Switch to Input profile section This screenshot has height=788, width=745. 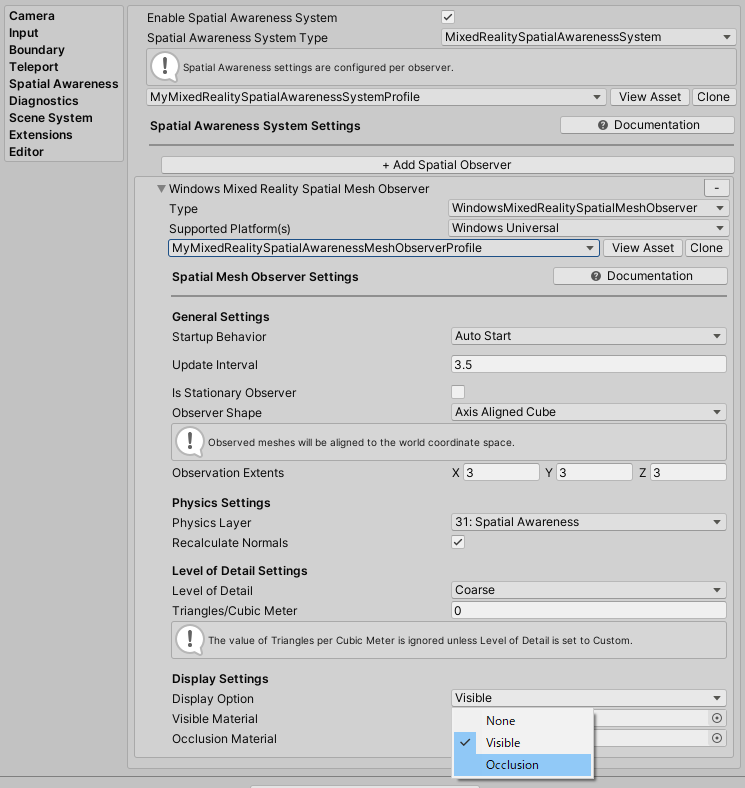coord(24,33)
